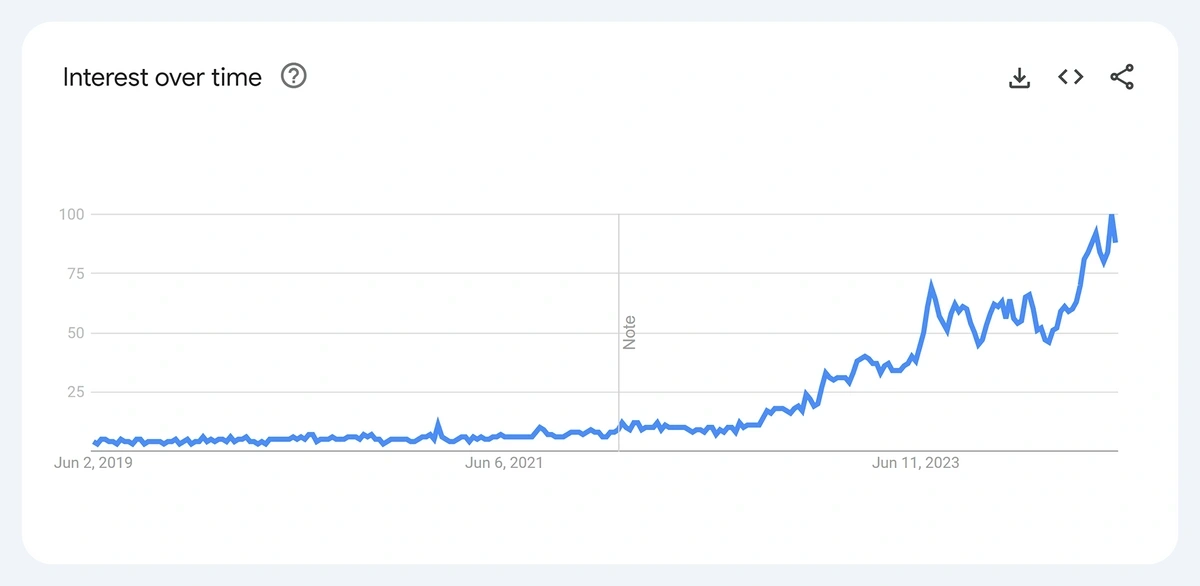
Task: Click the circled question mark beside the title
Action: pyautogui.click(x=293, y=76)
